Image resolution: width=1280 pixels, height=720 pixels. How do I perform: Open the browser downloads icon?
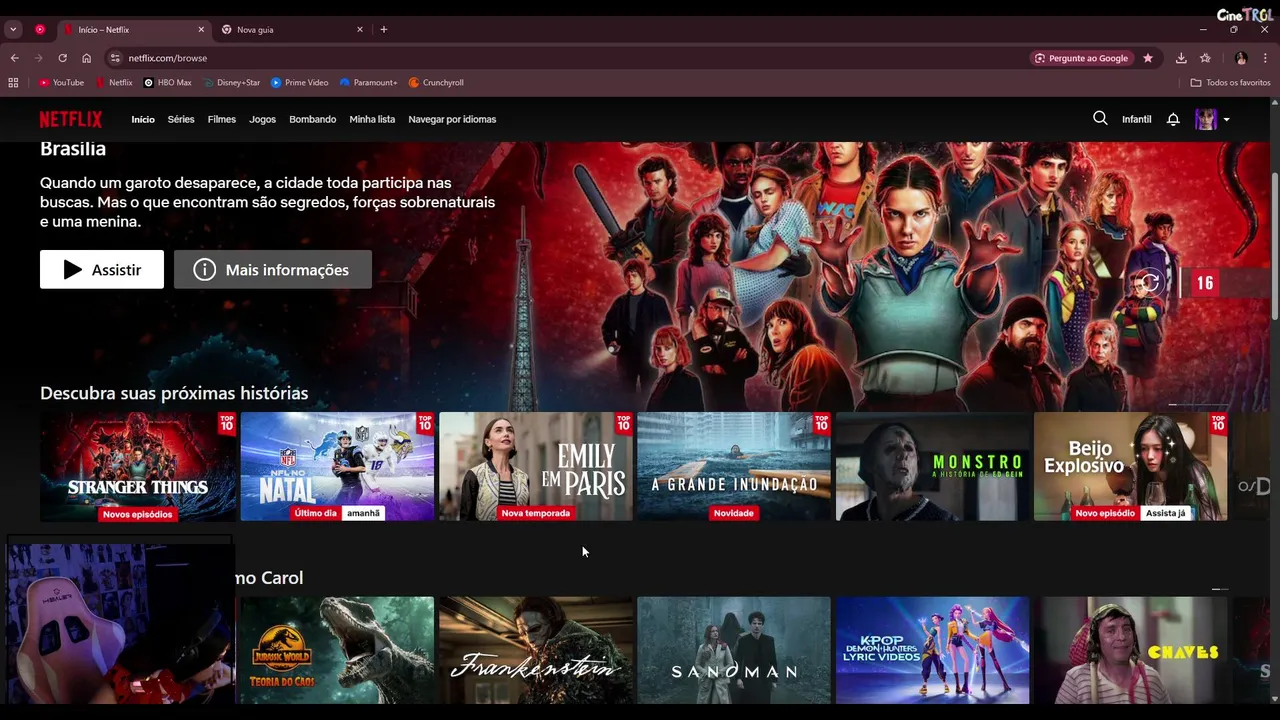coord(1181,58)
